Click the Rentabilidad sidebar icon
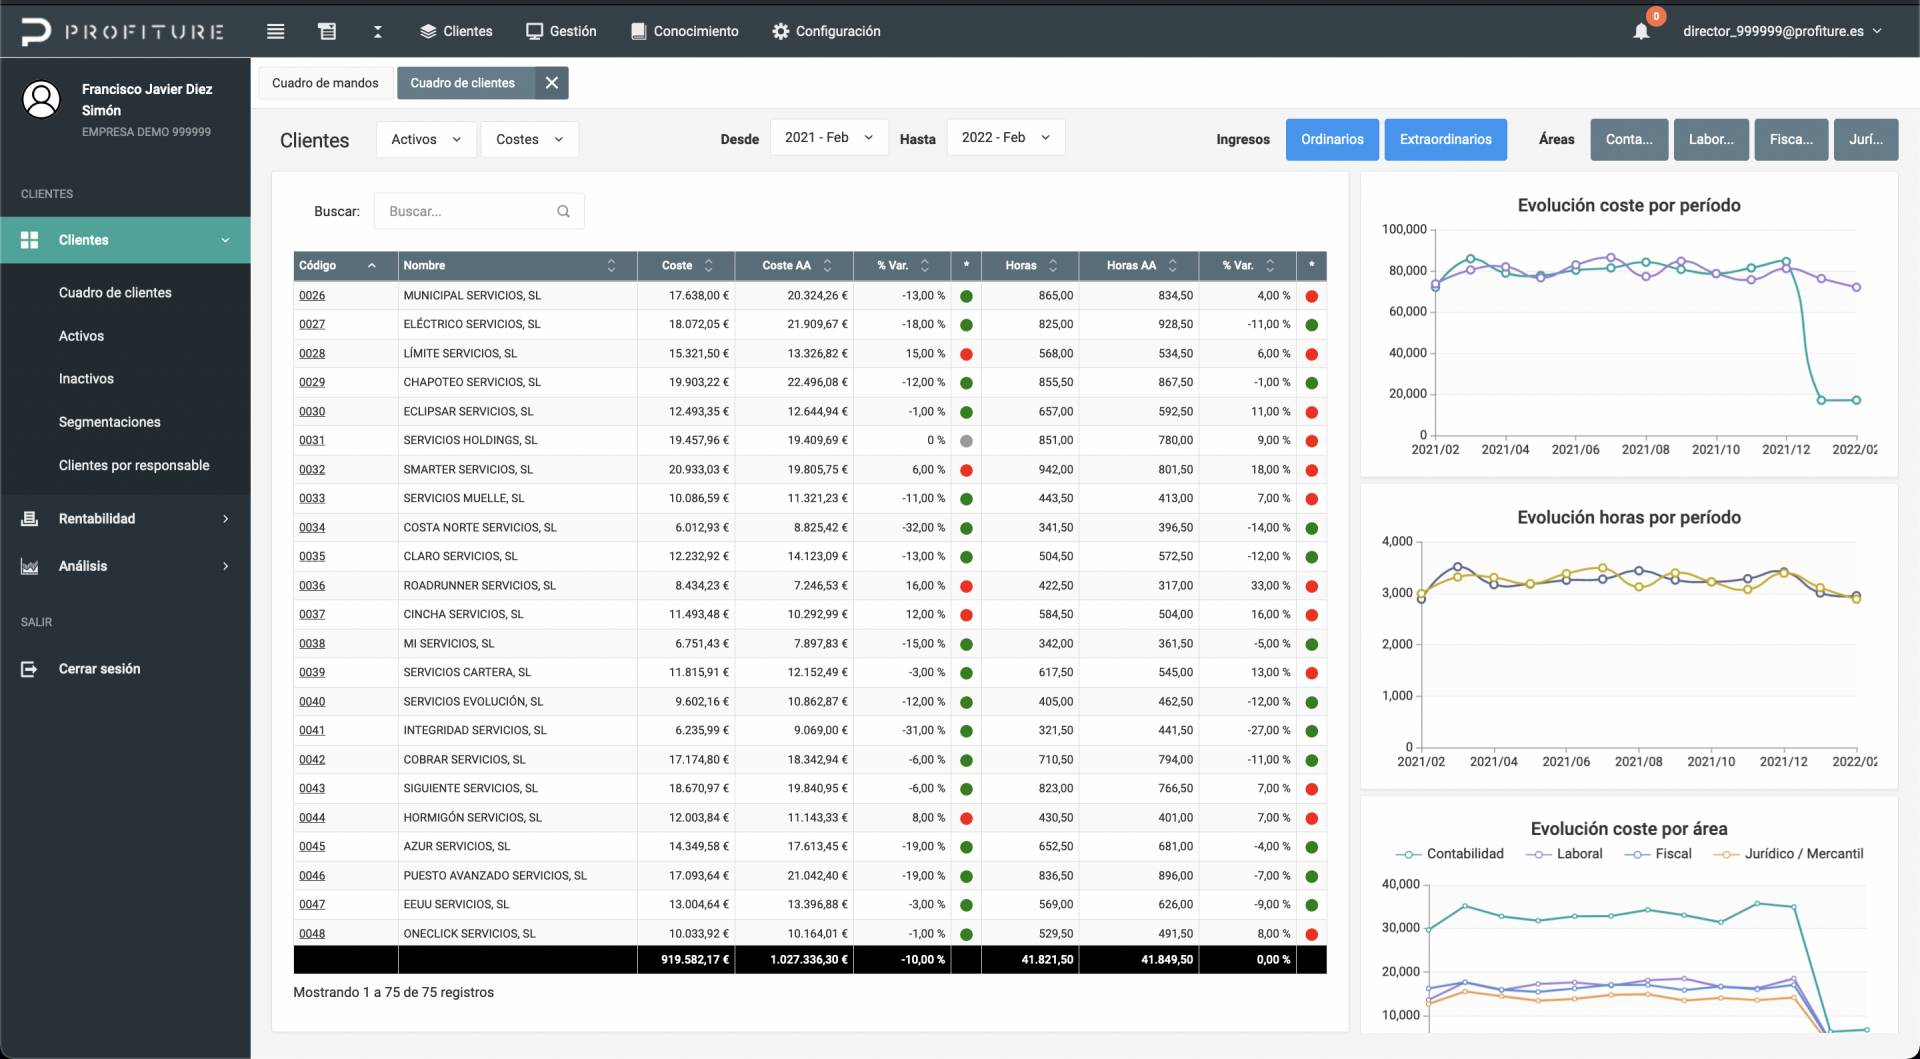The height and width of the screenshot is (1059, 1920). tap(29, 519)
